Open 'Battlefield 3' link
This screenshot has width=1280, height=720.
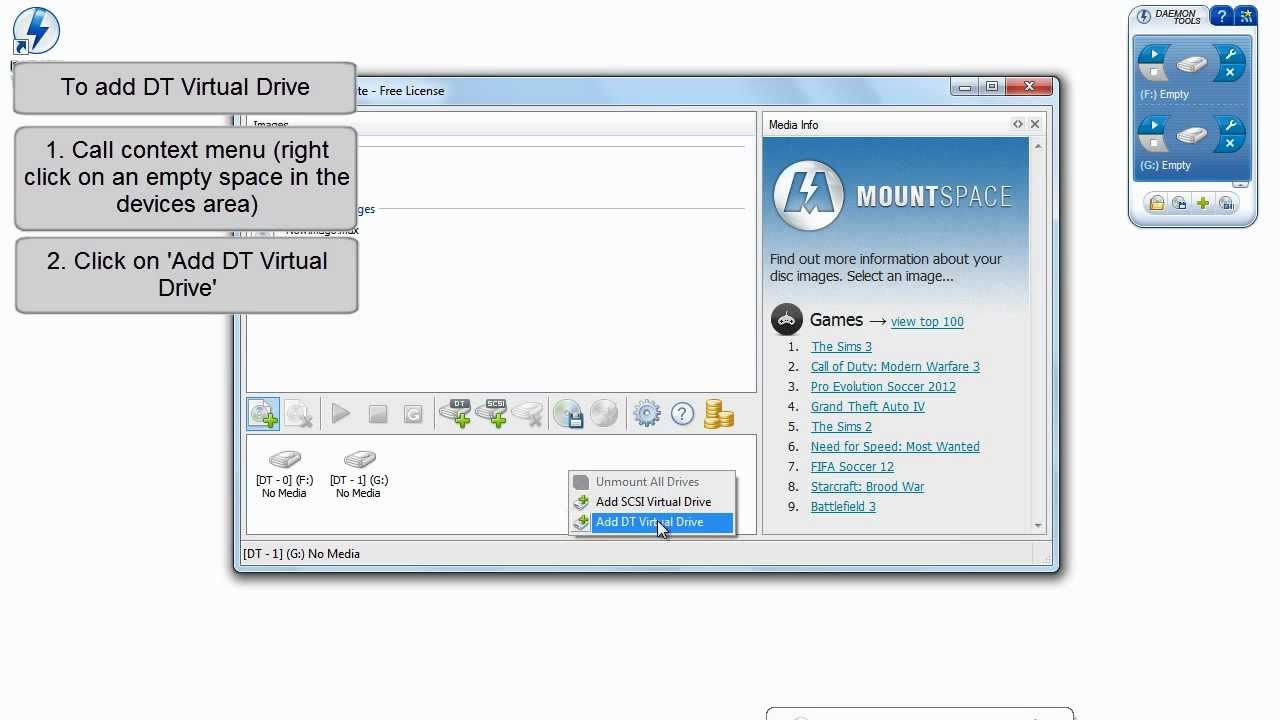point(843,507)
